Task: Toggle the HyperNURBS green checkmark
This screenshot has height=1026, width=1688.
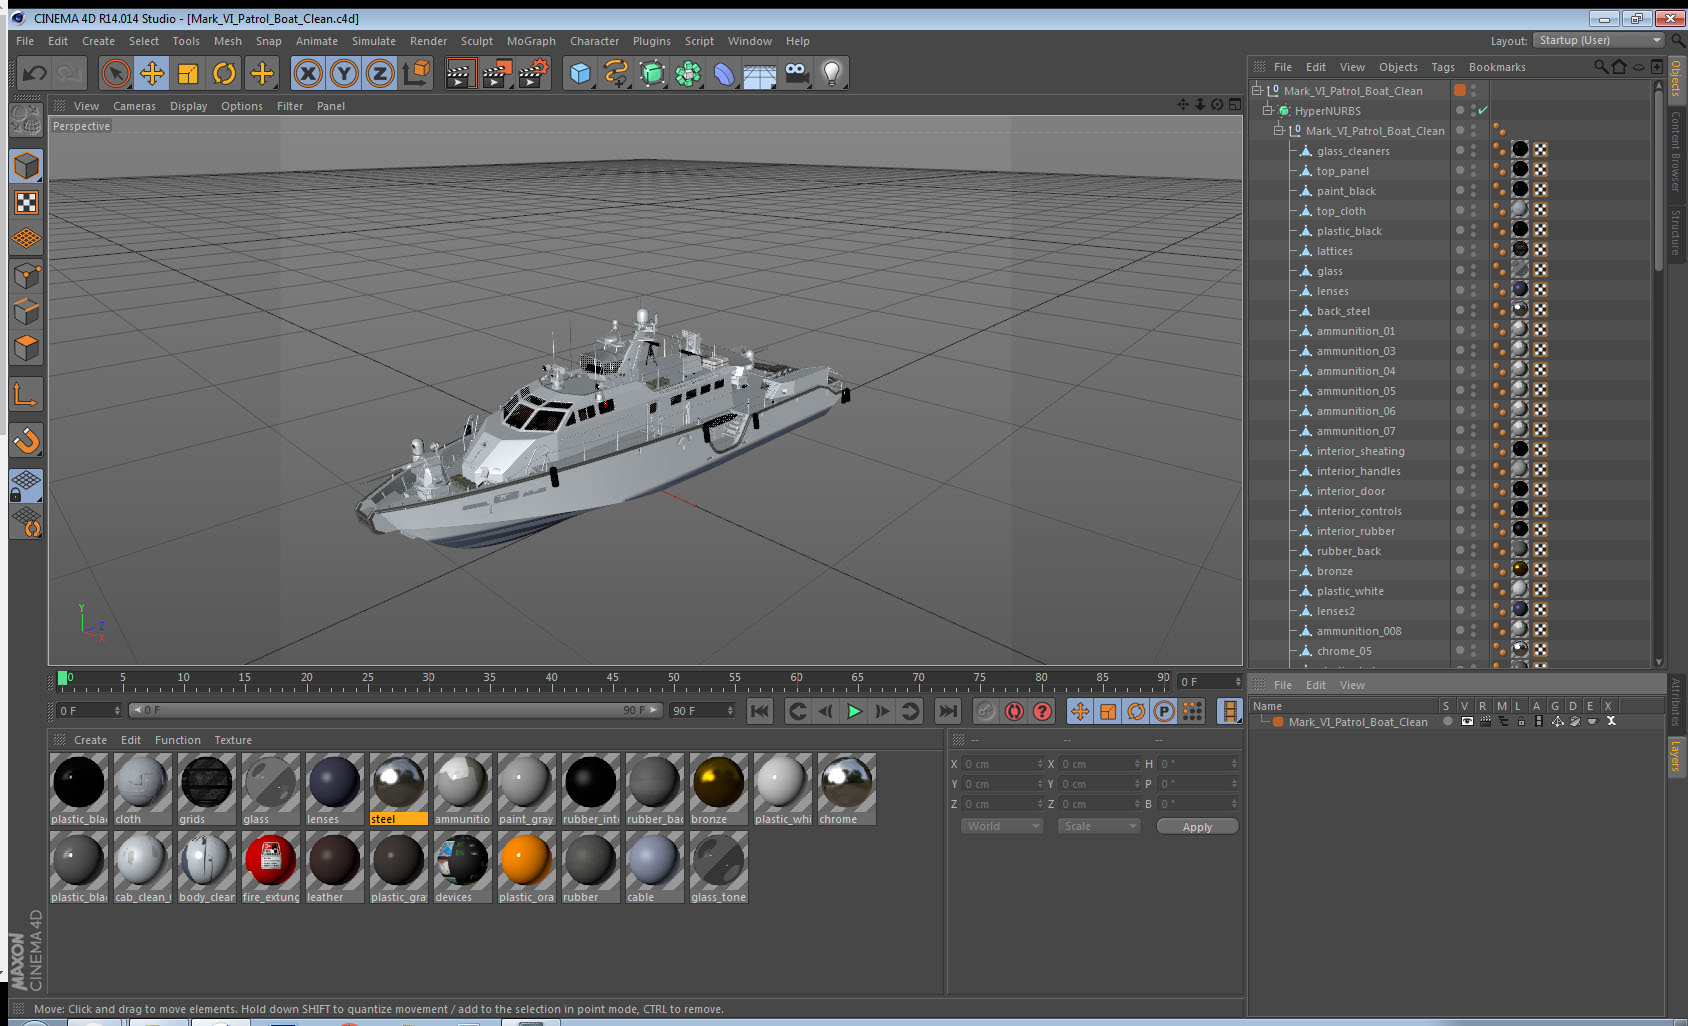Action: [1483, 110]
